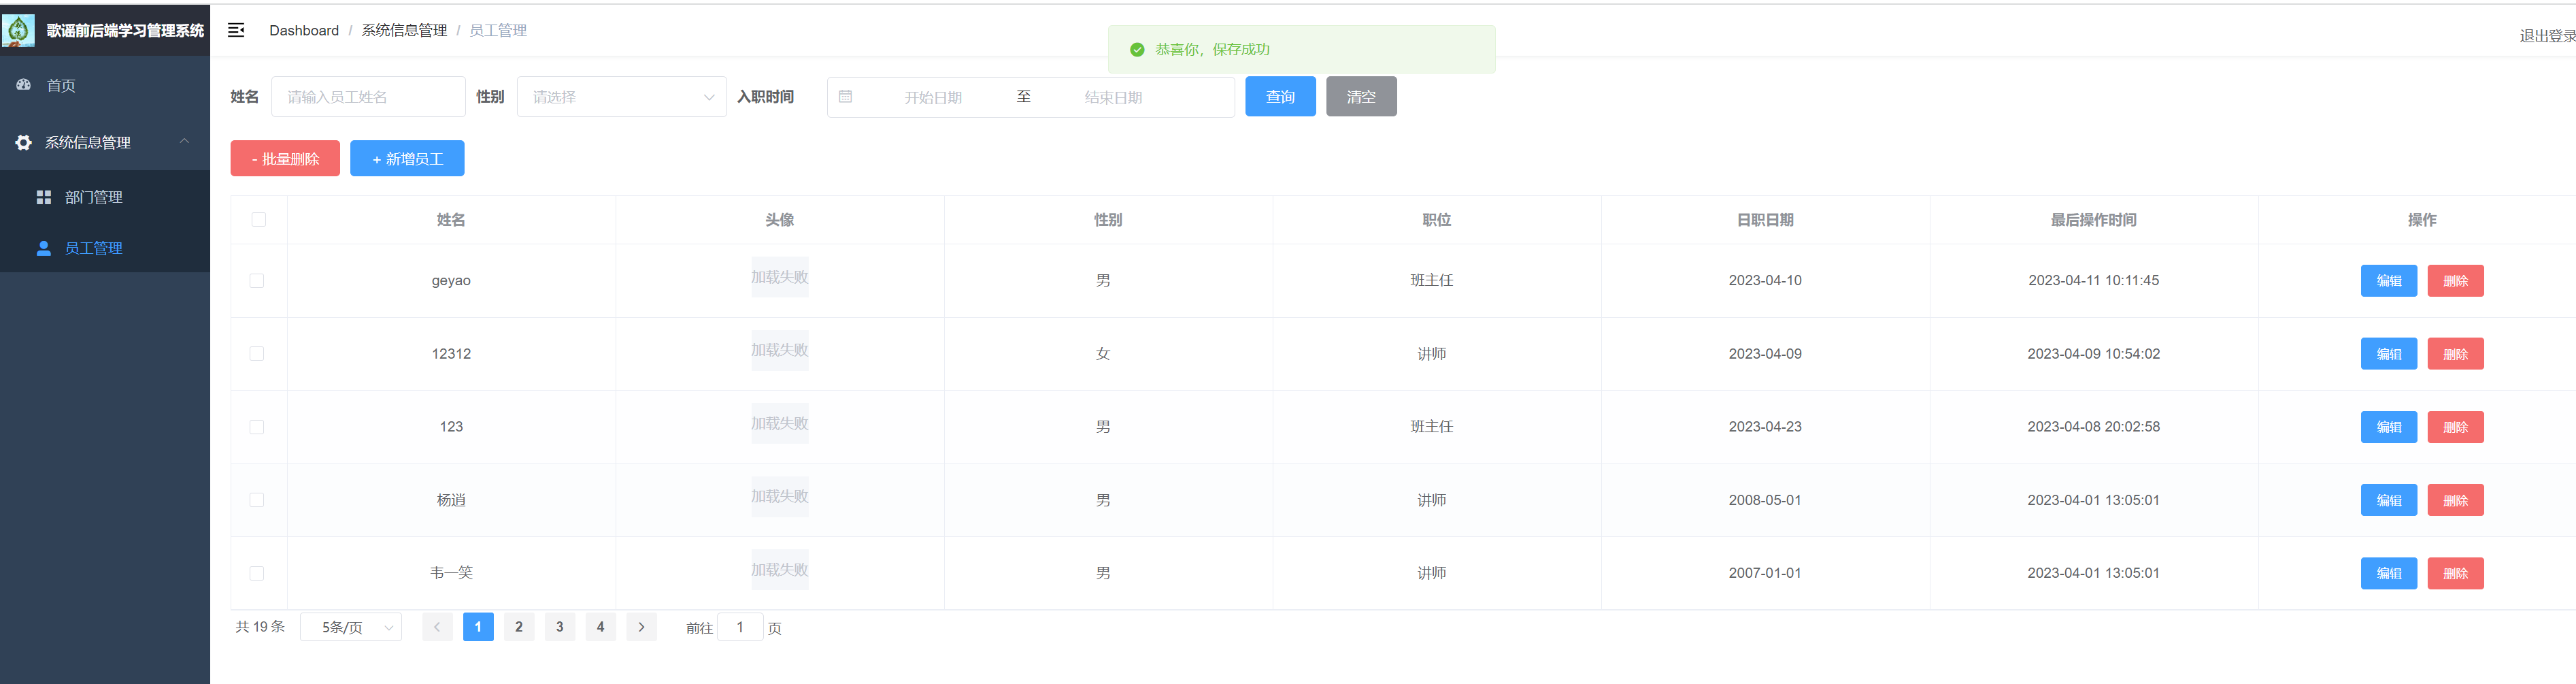Click the green checkmark in success toast
Viewport: 2576px width, 684px height.
click(x=1139, y=48)
